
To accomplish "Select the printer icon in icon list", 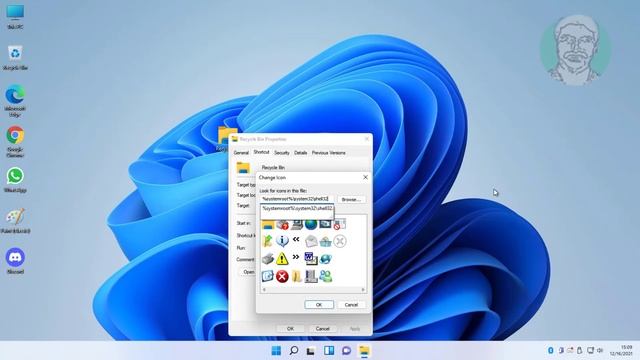I will 268,258.
